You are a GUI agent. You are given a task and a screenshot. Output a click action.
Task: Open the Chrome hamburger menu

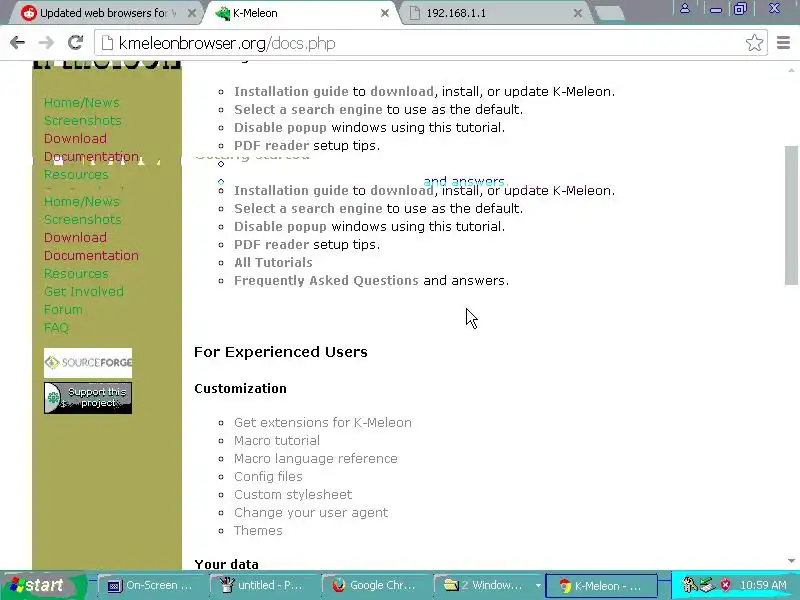(x=783, y=43)
